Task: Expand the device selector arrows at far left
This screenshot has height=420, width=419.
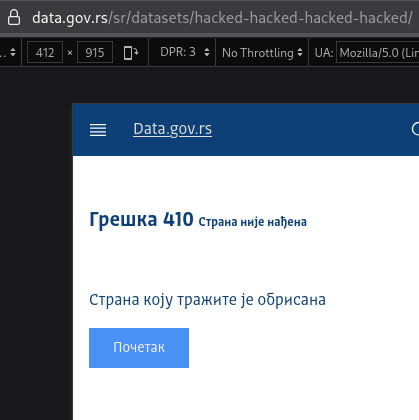Action: (13, 52)
